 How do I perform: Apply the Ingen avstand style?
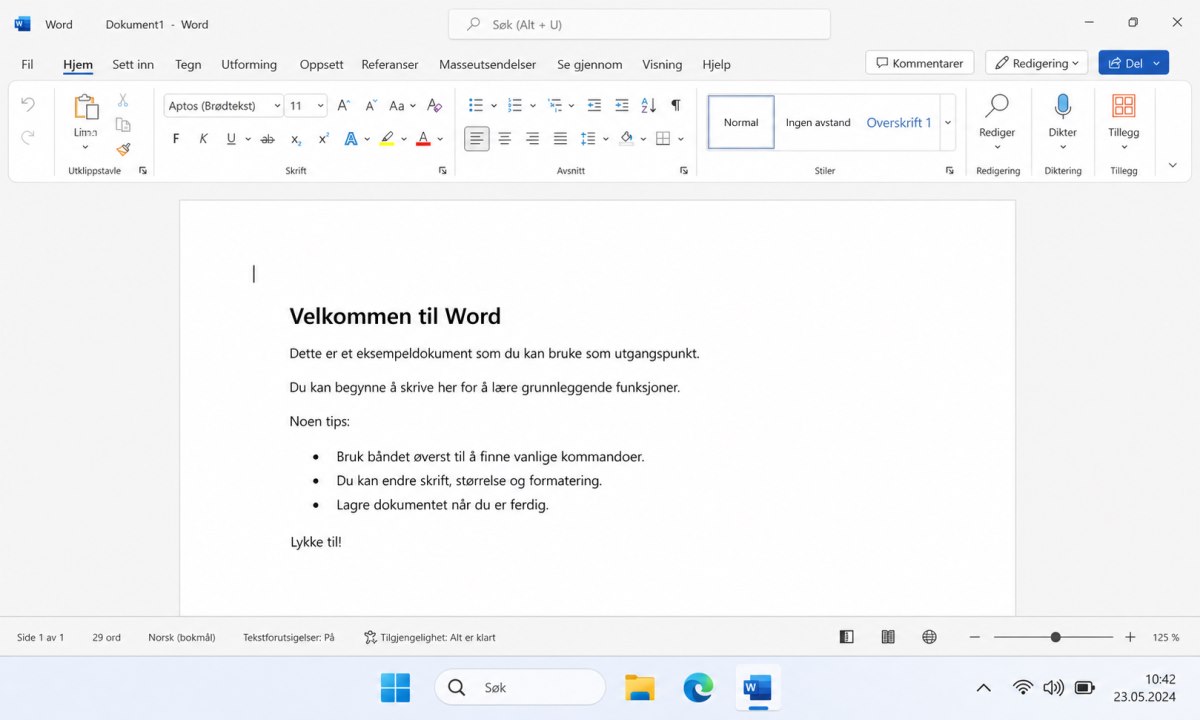[818, 122]
